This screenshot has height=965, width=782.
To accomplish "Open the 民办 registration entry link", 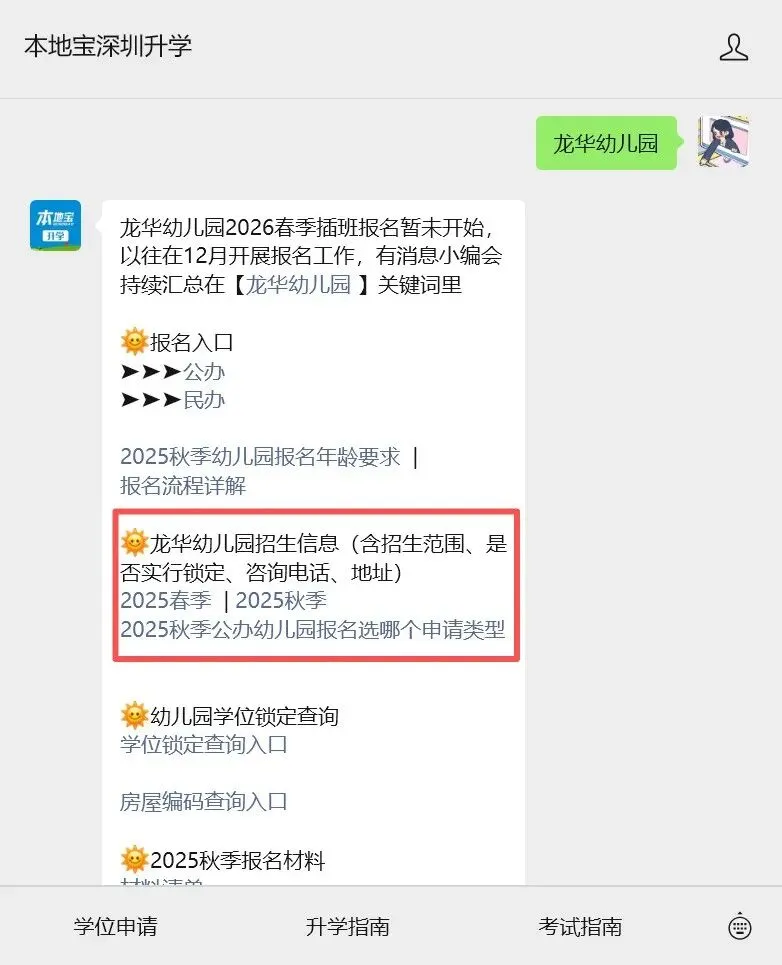I will (x=204, y=400).
